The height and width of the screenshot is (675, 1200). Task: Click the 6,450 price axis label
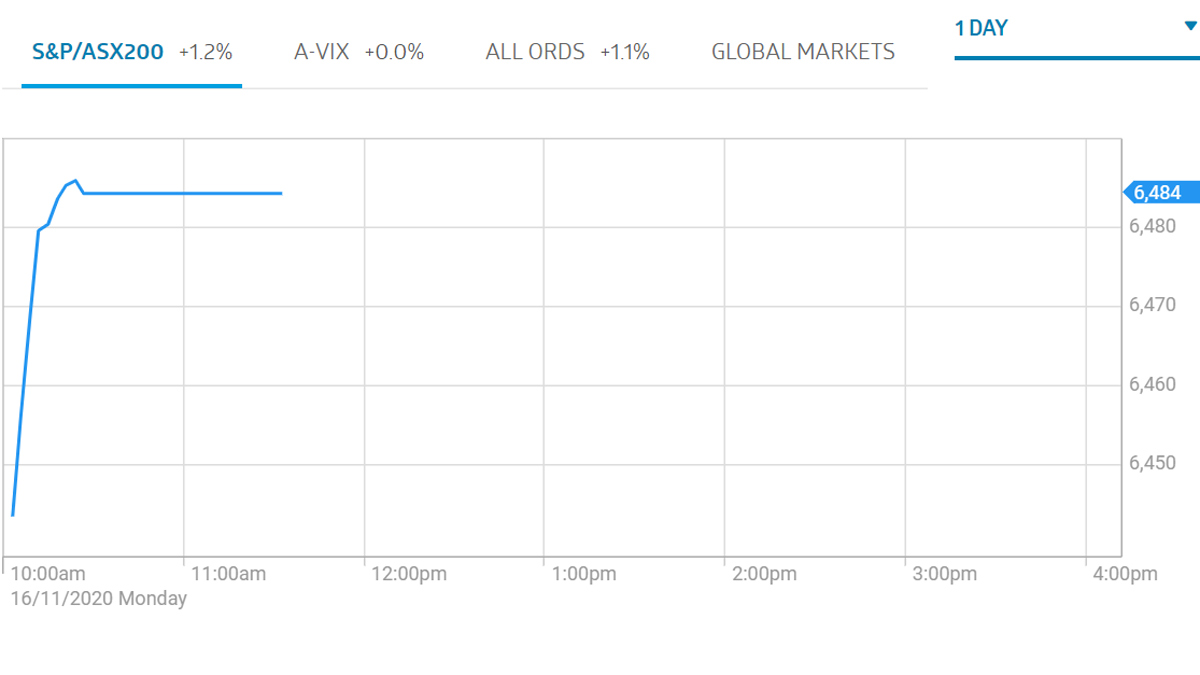[x=1152, y=464]
